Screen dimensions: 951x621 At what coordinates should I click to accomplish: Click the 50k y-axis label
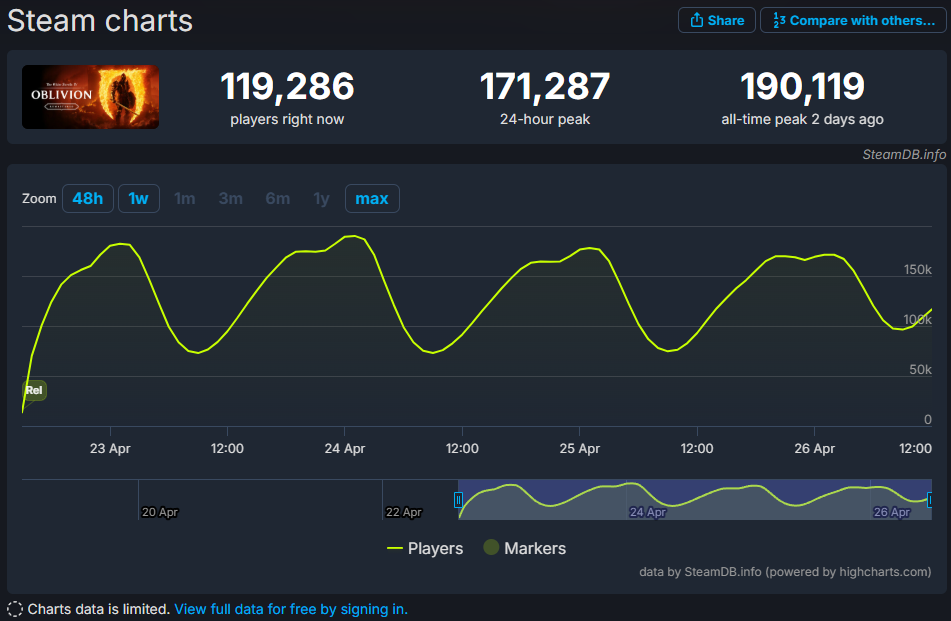tap(921, 370)
